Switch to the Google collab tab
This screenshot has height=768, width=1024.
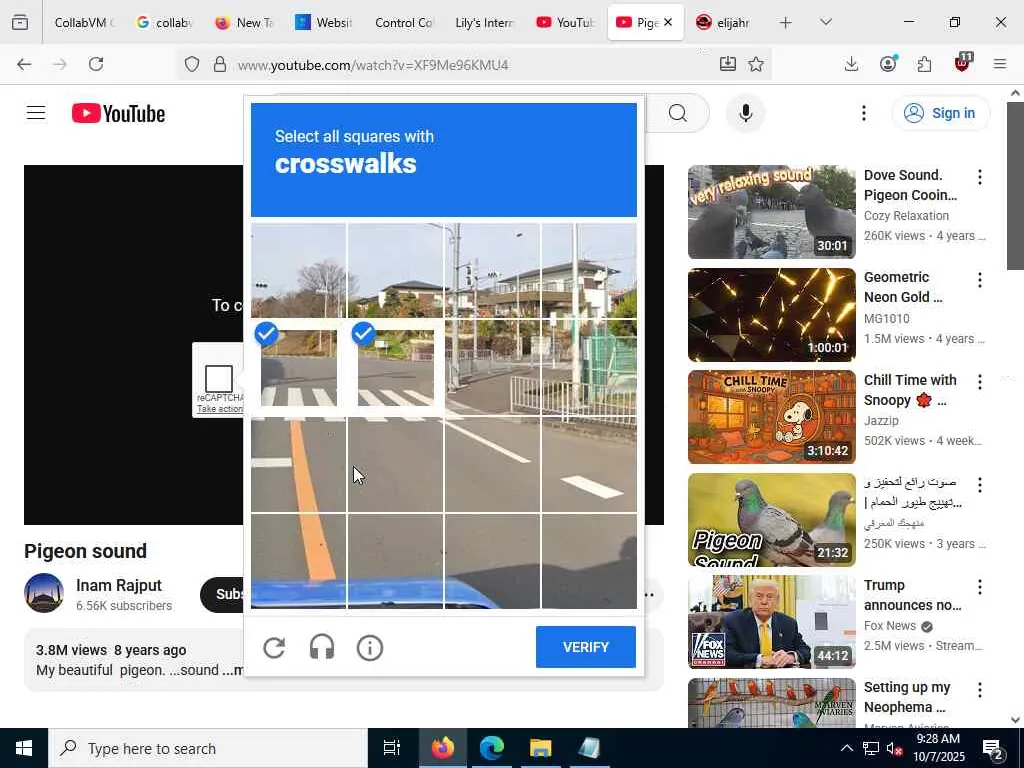point(165,23)
